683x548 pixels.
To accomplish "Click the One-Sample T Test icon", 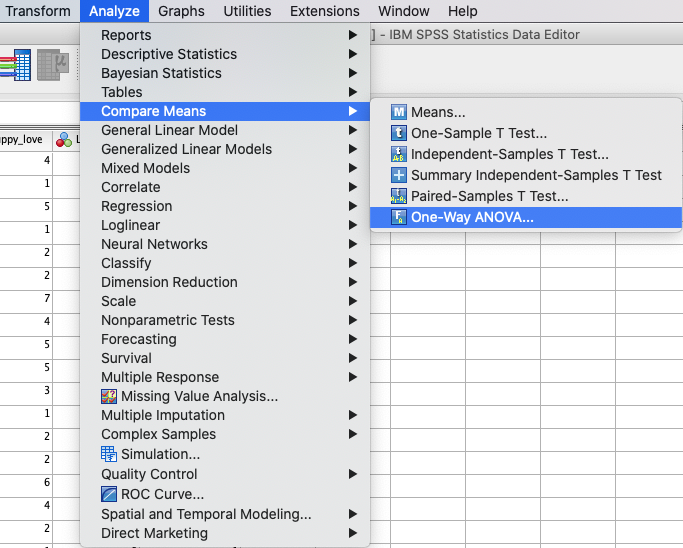I will tap(399, 133).
